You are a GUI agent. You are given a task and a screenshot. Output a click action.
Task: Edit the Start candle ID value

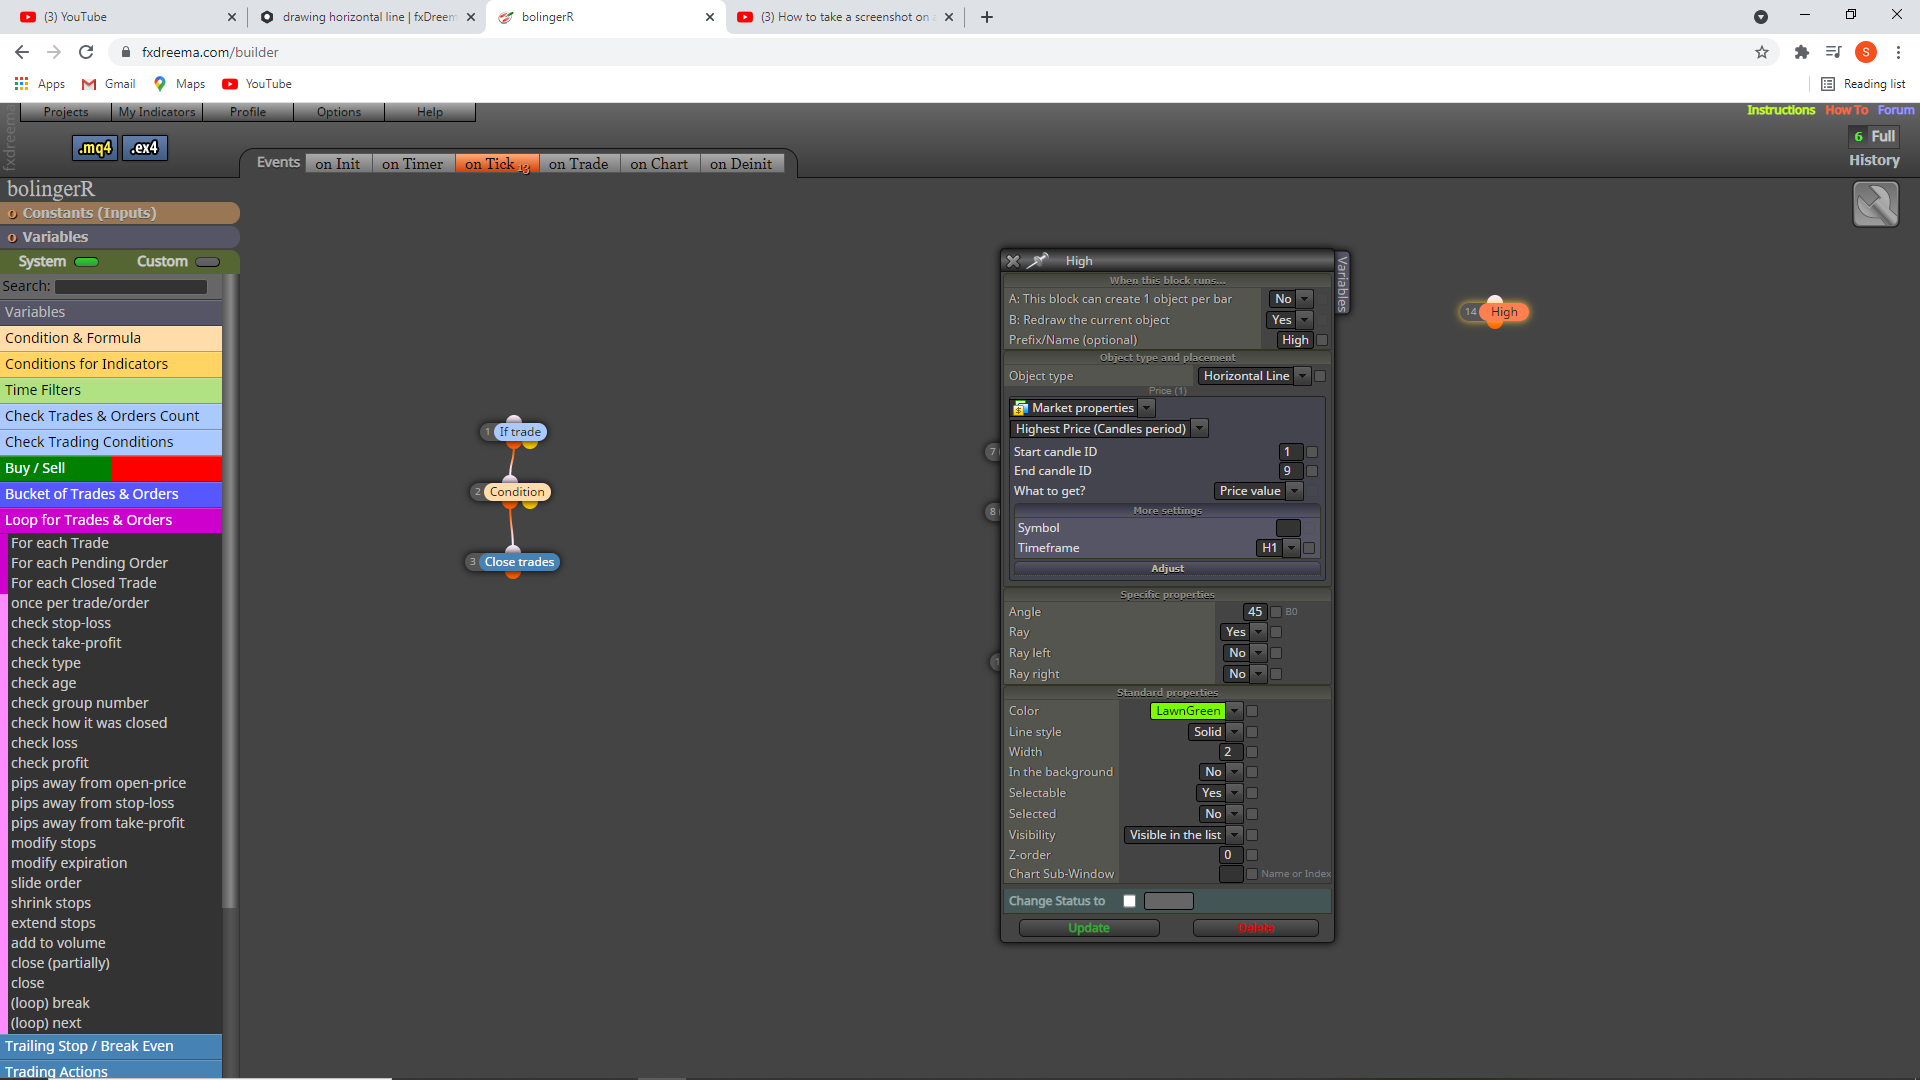(x=1290, y=452)
